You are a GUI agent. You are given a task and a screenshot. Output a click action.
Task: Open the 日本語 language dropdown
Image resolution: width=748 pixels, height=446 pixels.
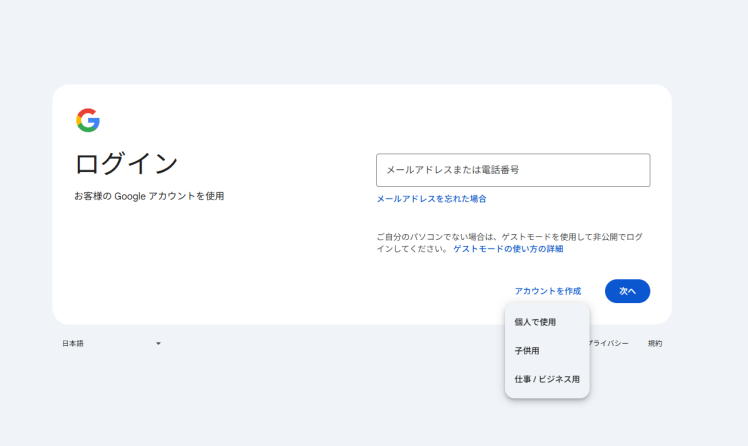coord(111,343)
